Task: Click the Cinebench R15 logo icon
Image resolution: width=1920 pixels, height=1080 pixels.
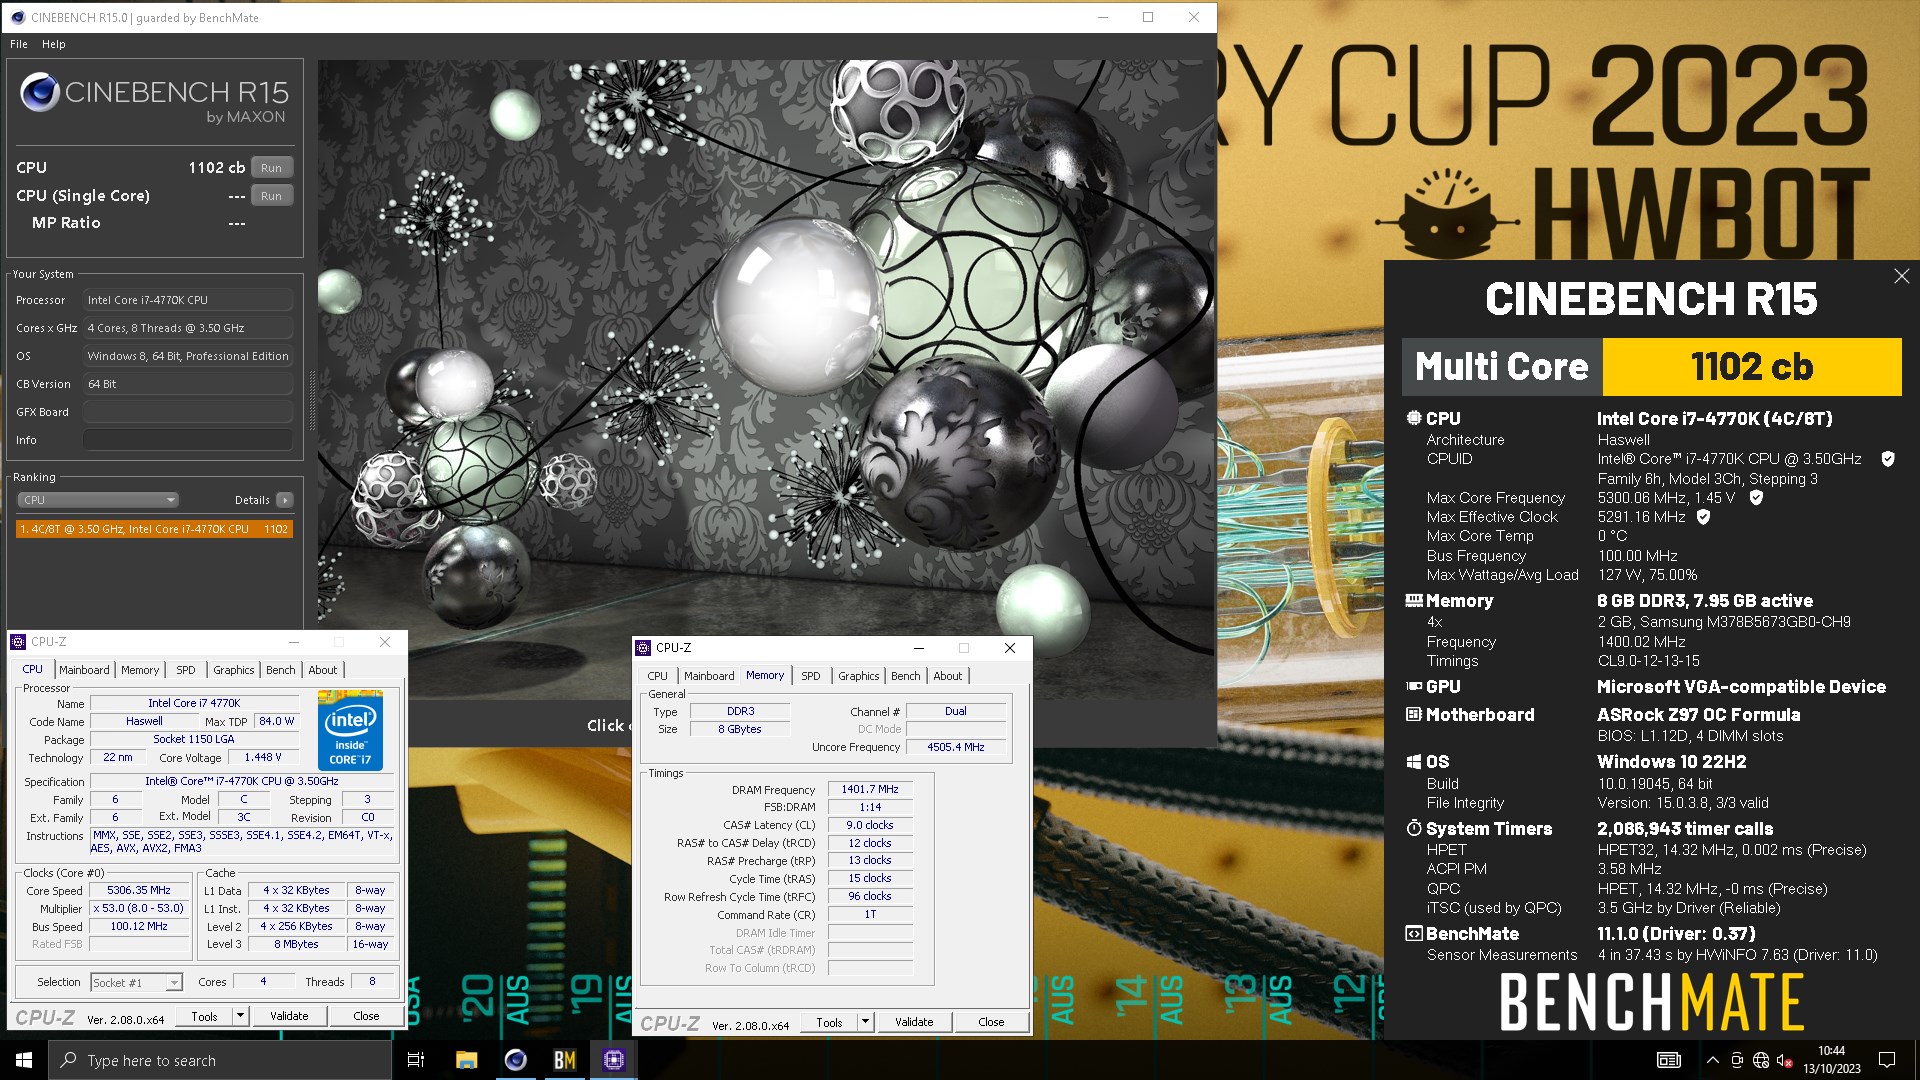Action: (x=40, y=92)
